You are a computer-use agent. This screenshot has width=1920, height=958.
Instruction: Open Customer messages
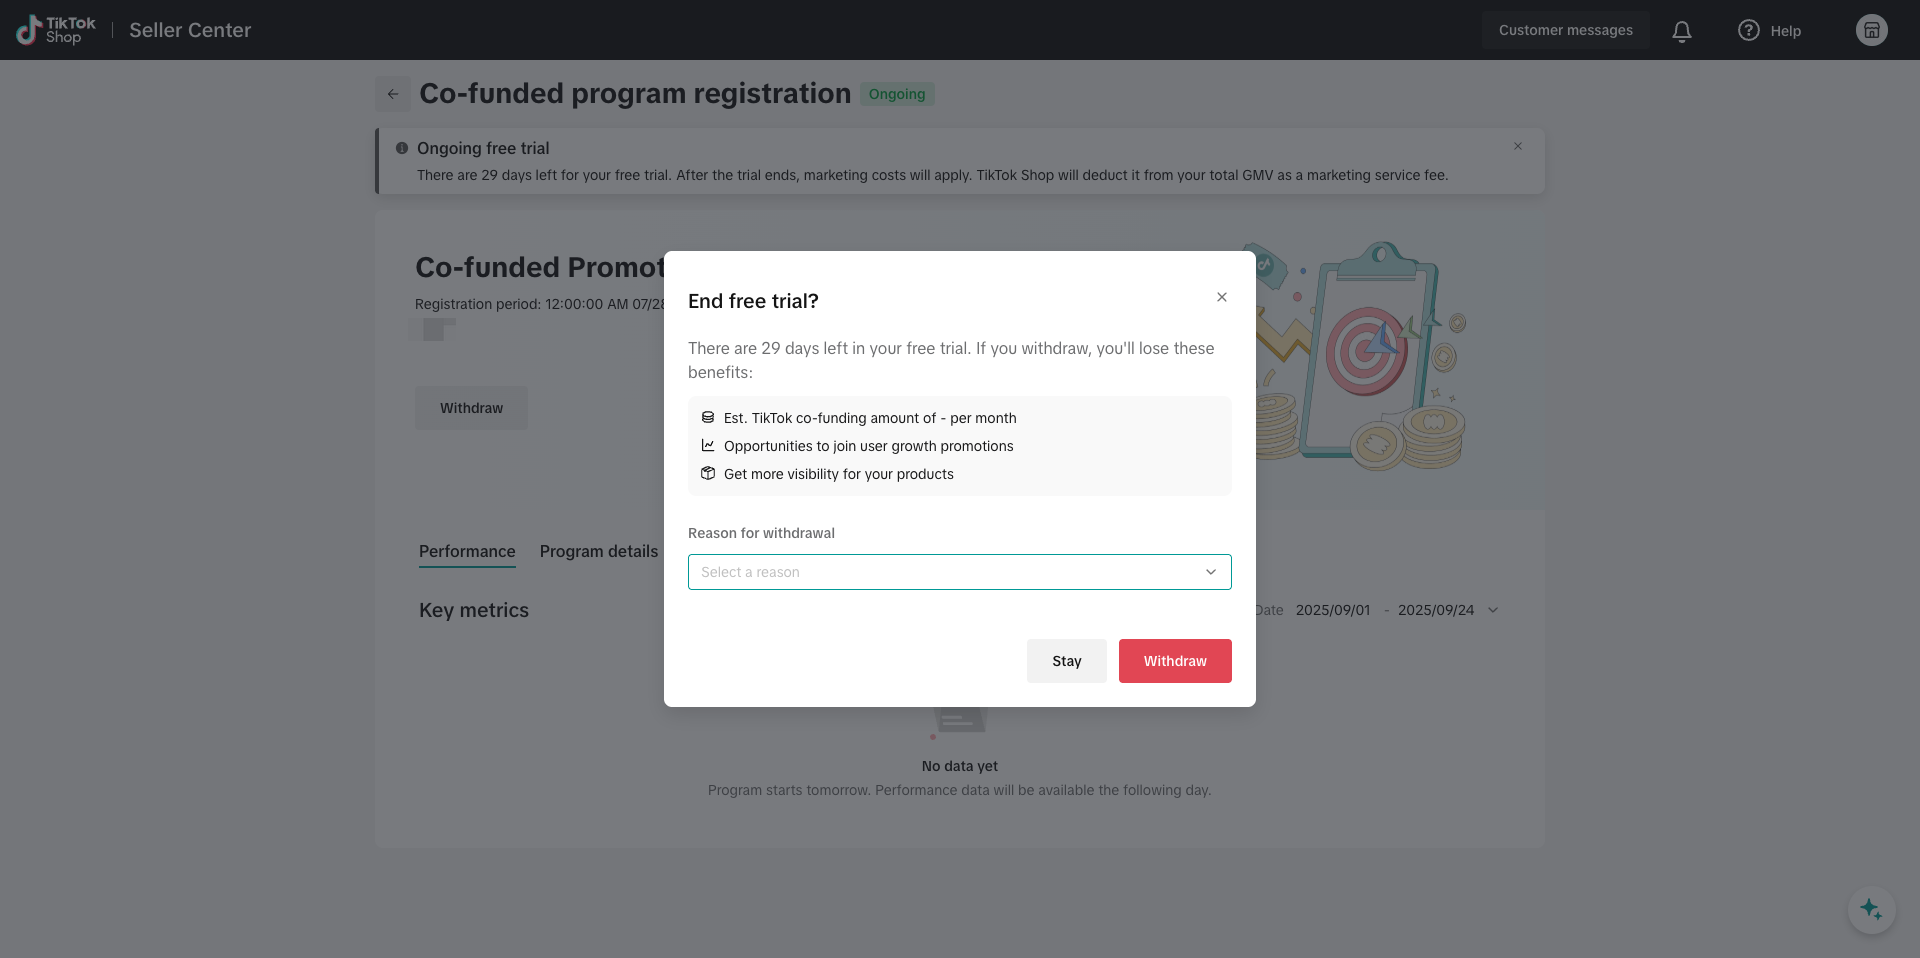(x=1565, y=30)
